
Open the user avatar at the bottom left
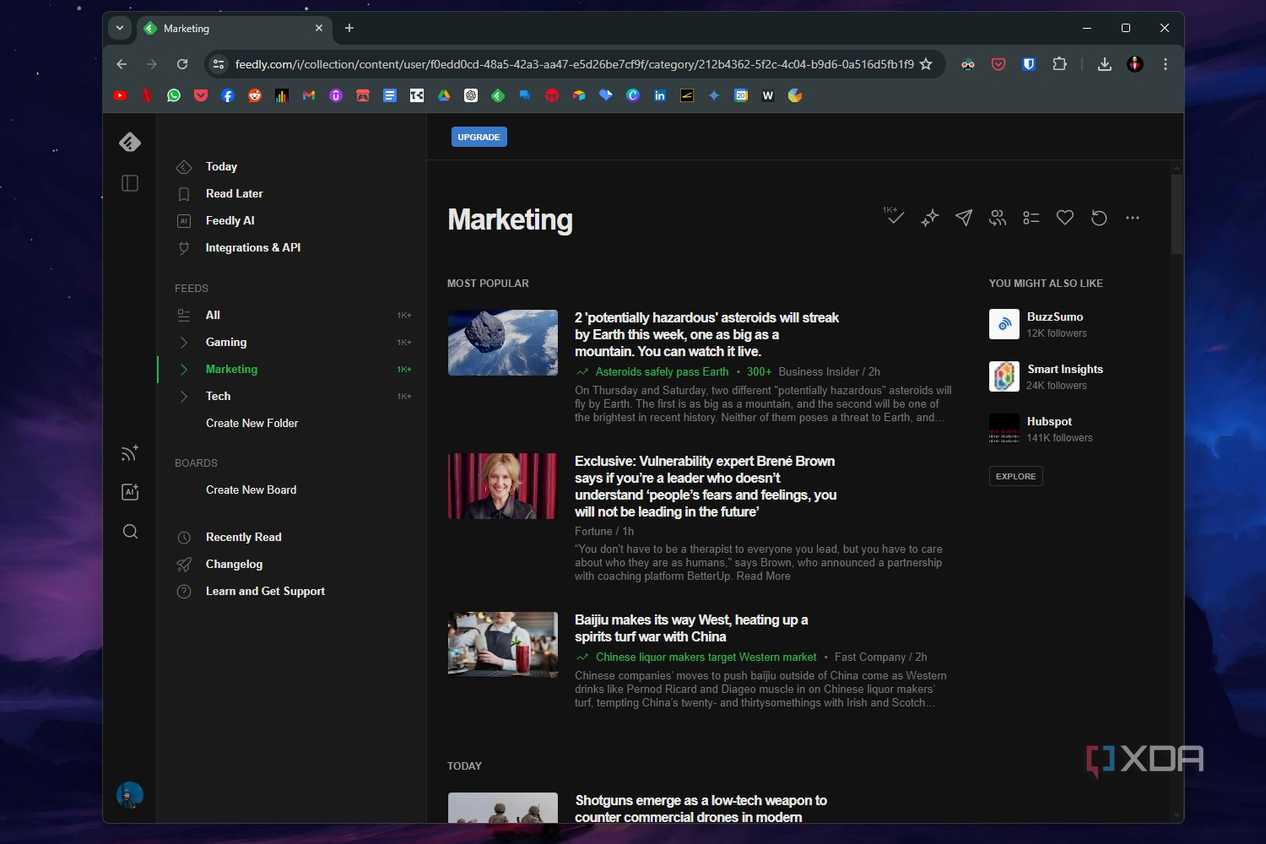(x=130, y=795)
